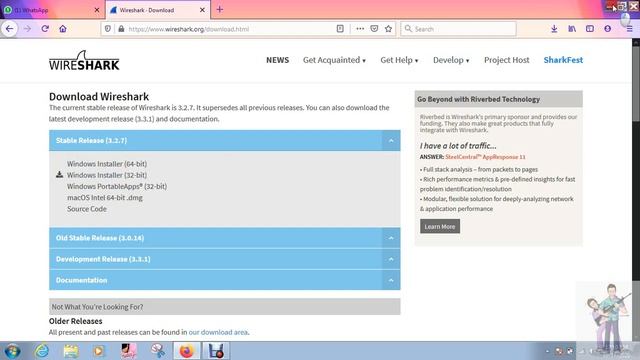
Task: Show site security padlock info
Action: (x=121, y=29)
